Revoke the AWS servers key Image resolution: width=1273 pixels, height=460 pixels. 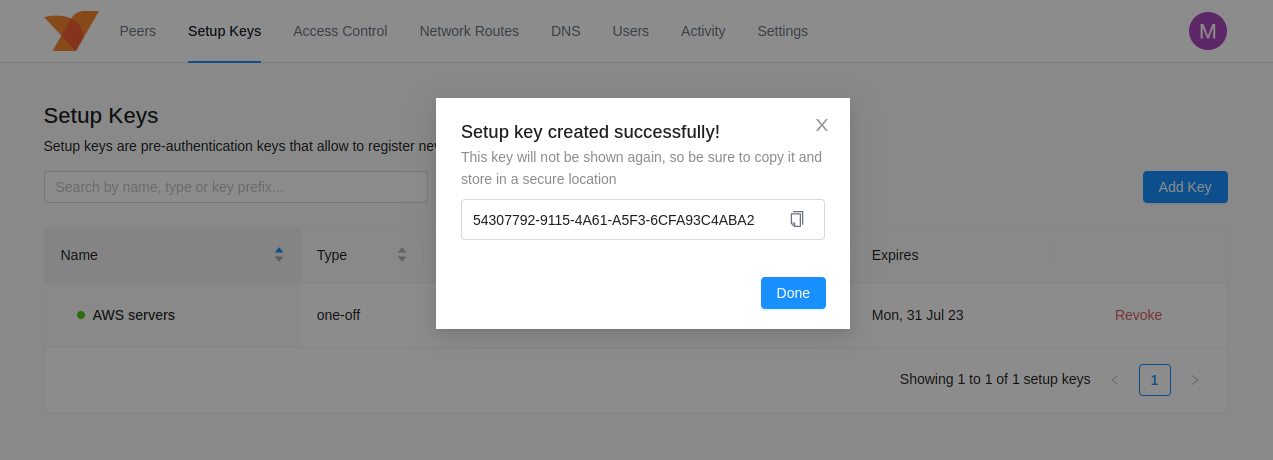pyautogui.click(x=1138, y=315)
